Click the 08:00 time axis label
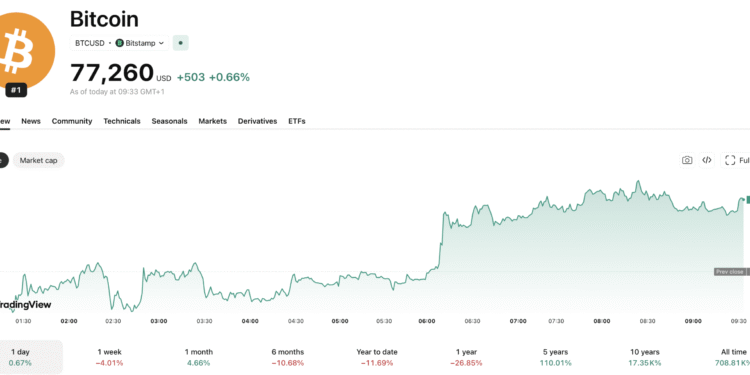Viewport: 750px width, 375px height. (x=602, y=321)
